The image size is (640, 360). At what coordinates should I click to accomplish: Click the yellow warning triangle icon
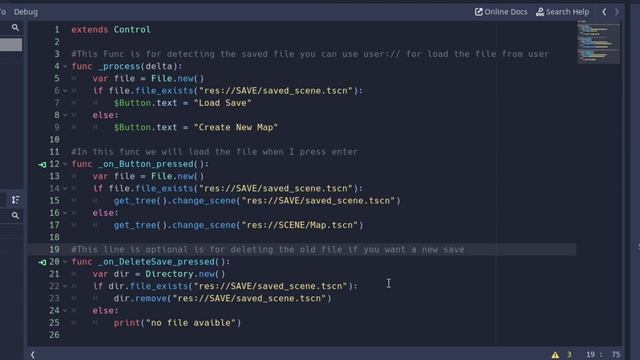point(555,355)
